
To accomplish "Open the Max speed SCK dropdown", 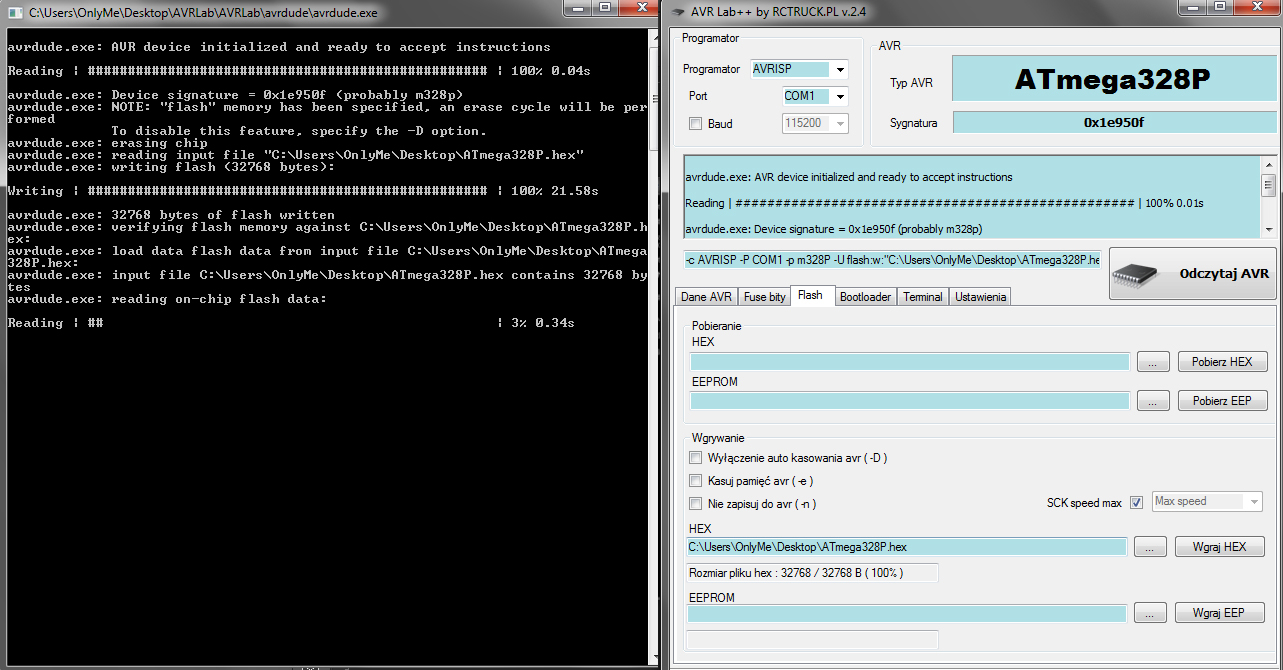I will pos(1208,501).
